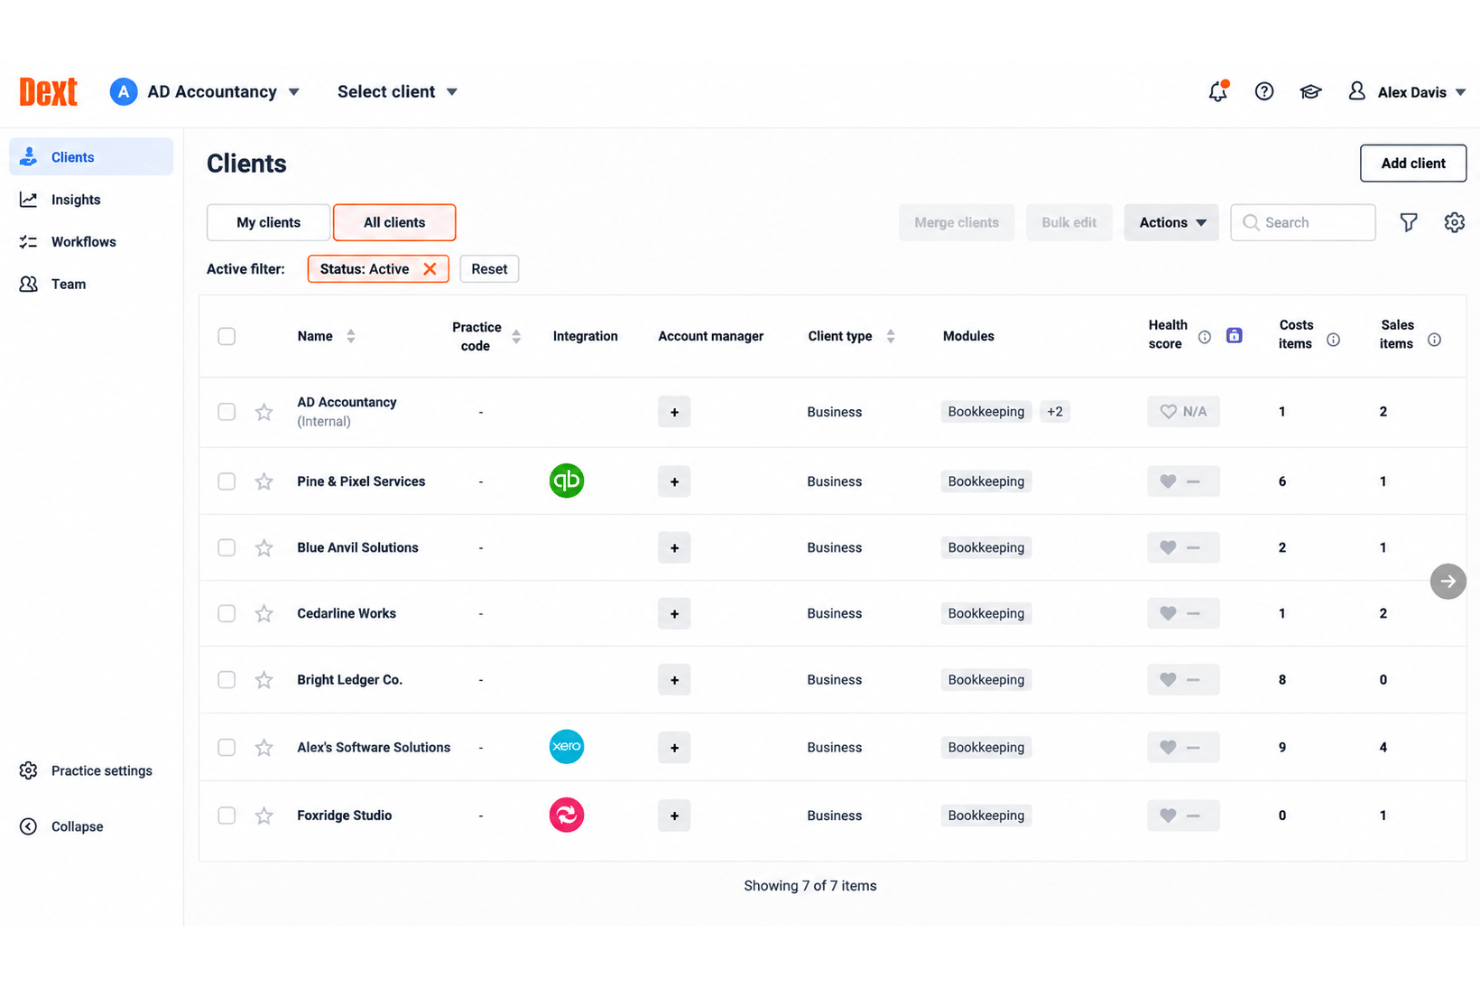Star Blue Anvil Solutions
The height and width of the screenshot is (987, 1480).
point(264,548)
